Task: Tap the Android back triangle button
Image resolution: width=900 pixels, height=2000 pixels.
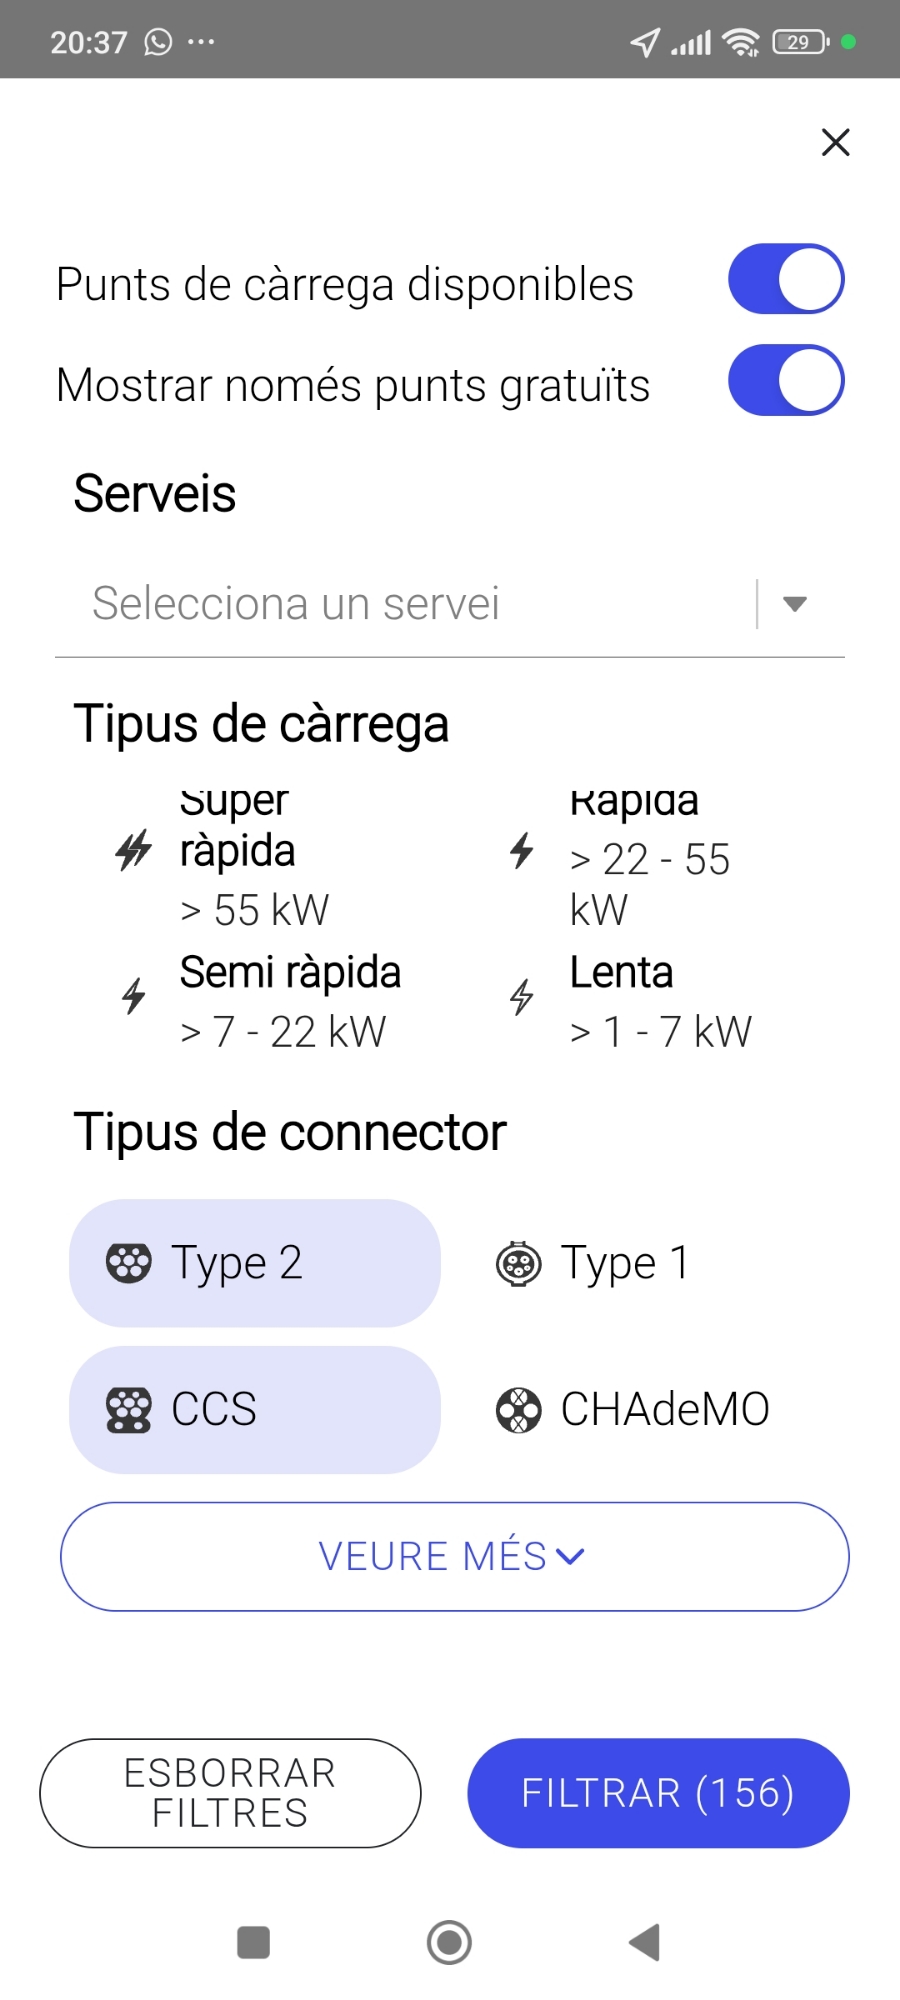Action: (x=645, y=1943)
